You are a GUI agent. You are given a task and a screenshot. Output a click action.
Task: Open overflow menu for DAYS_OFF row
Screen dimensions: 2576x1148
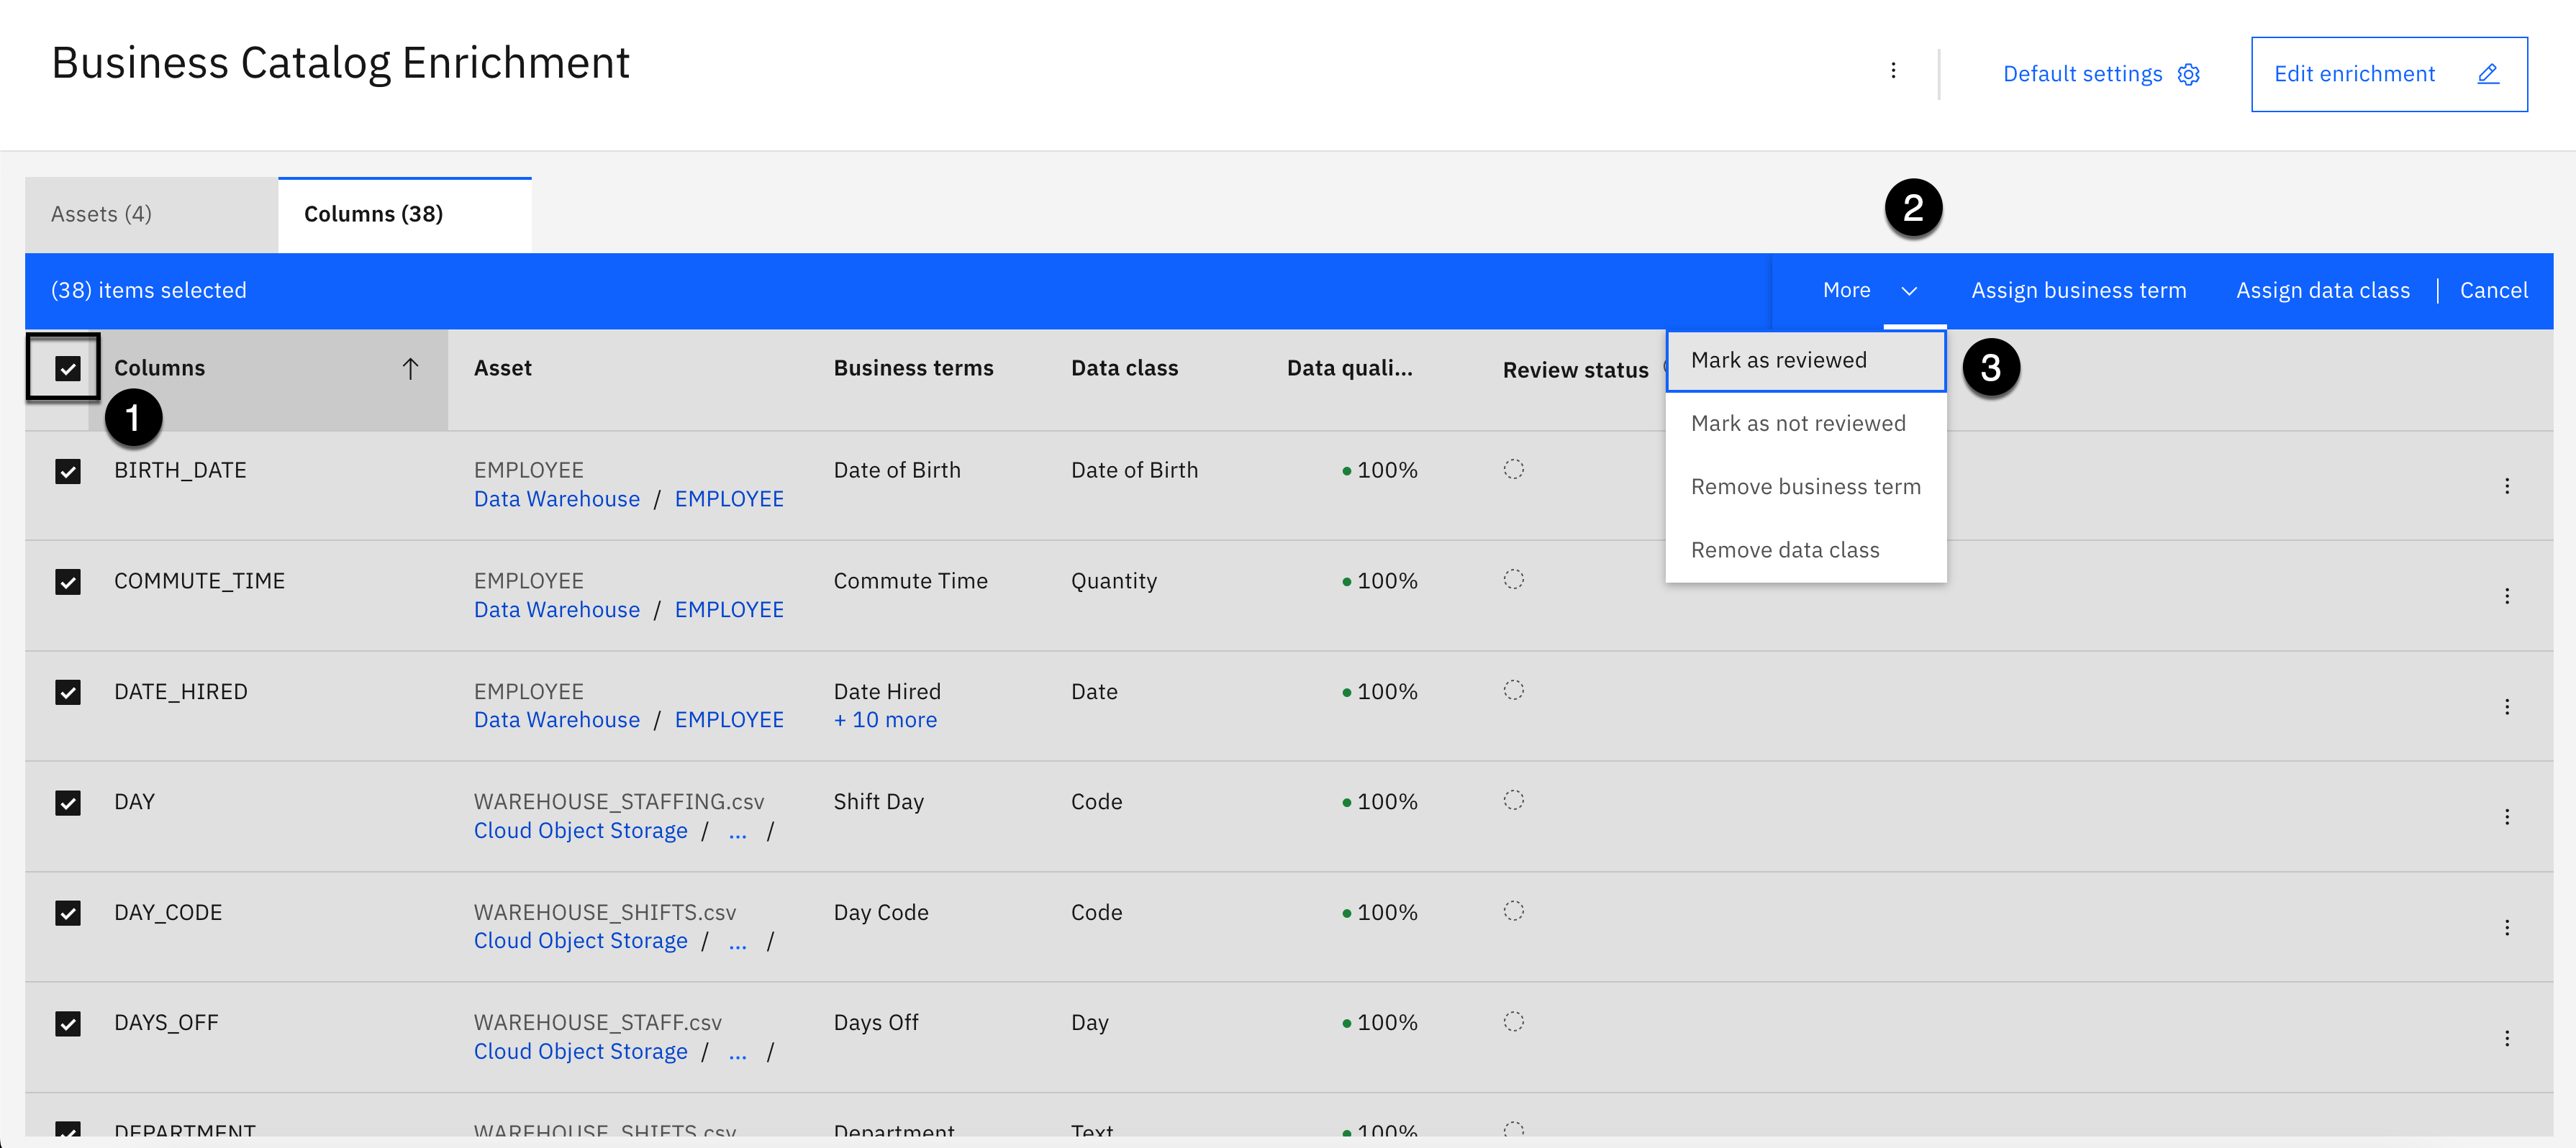click(2506, 1038)
